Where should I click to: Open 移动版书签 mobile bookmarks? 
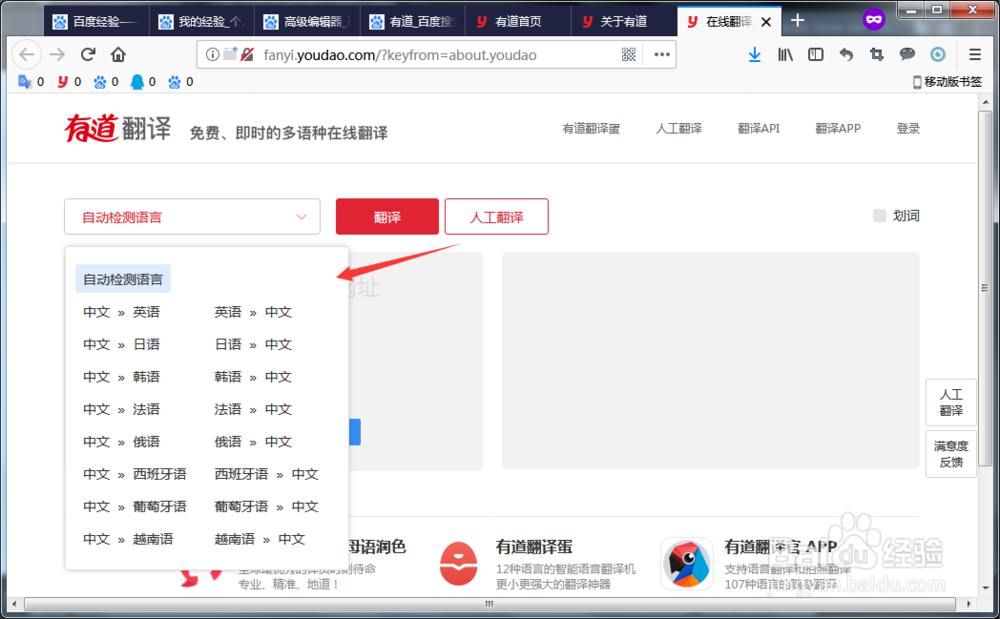click(947, 82)
